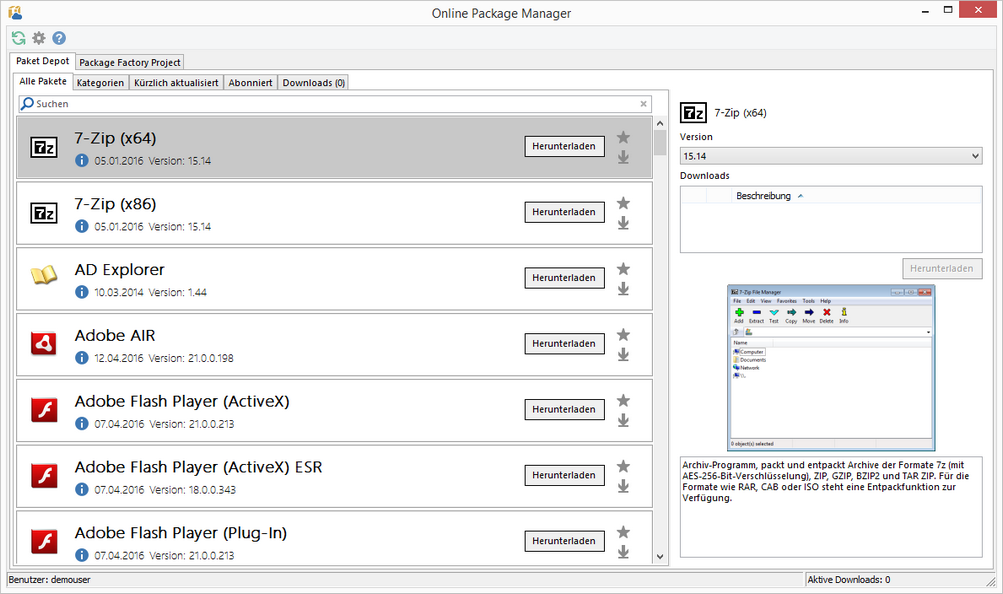Sort downloads by the Beschreibung column header
The height and width of the screenshot is (594, 1003).
(763, 196)
